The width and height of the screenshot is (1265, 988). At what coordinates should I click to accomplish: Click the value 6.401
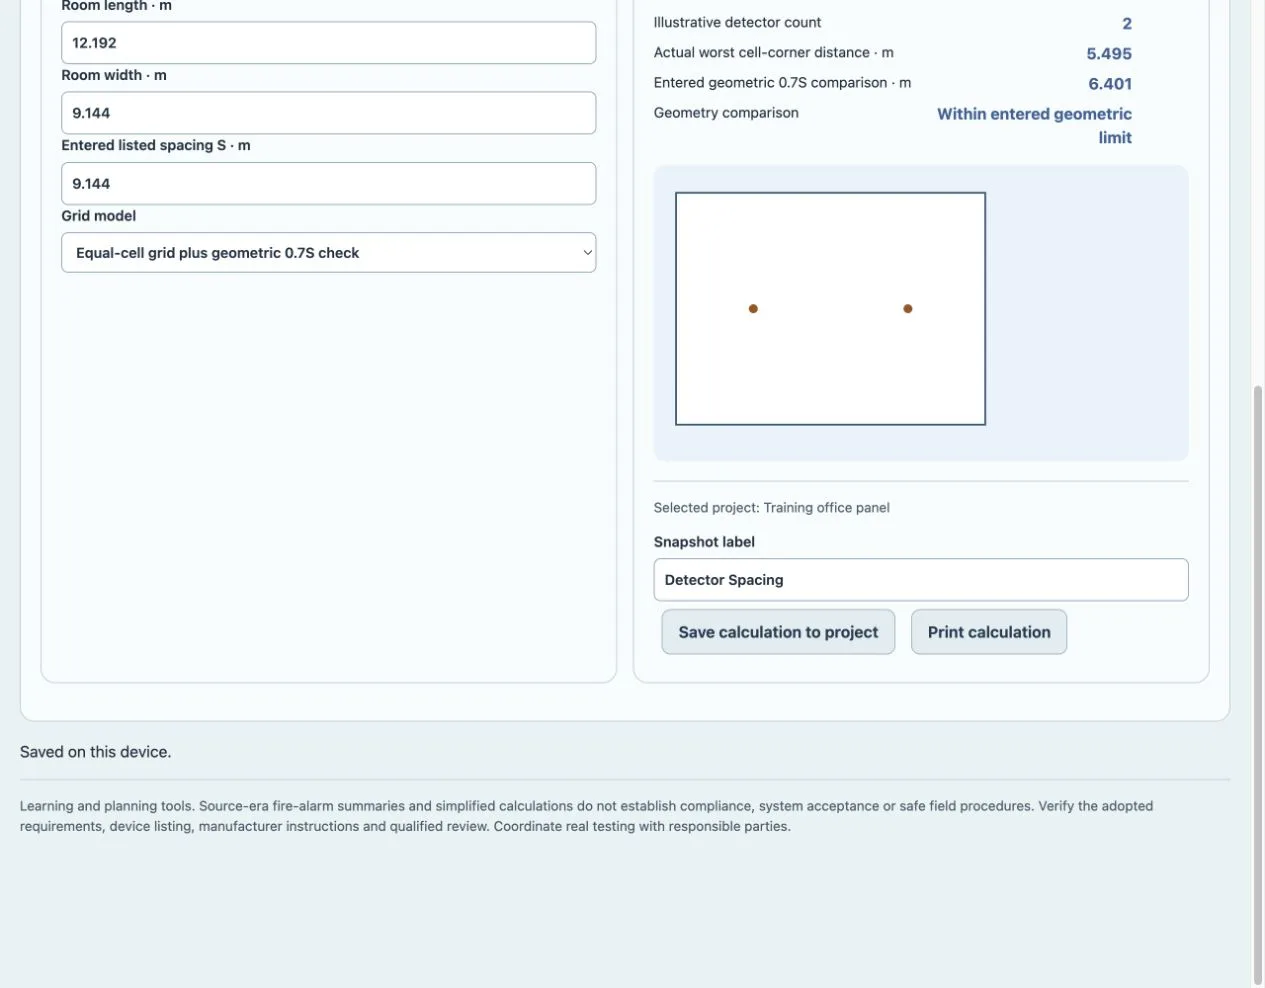tap(1110, 84)
